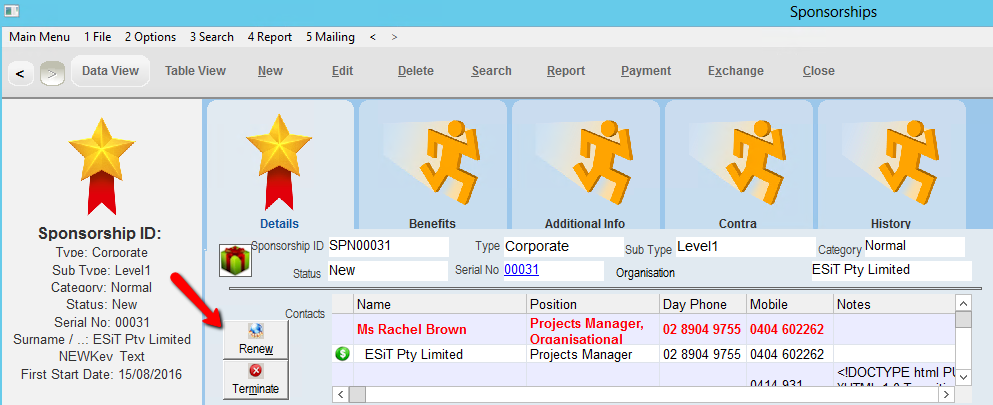Click the green dollar icon beside ESiT Pty Limited
This screenshot has width=993, height=405.
[x=342, y=354]
